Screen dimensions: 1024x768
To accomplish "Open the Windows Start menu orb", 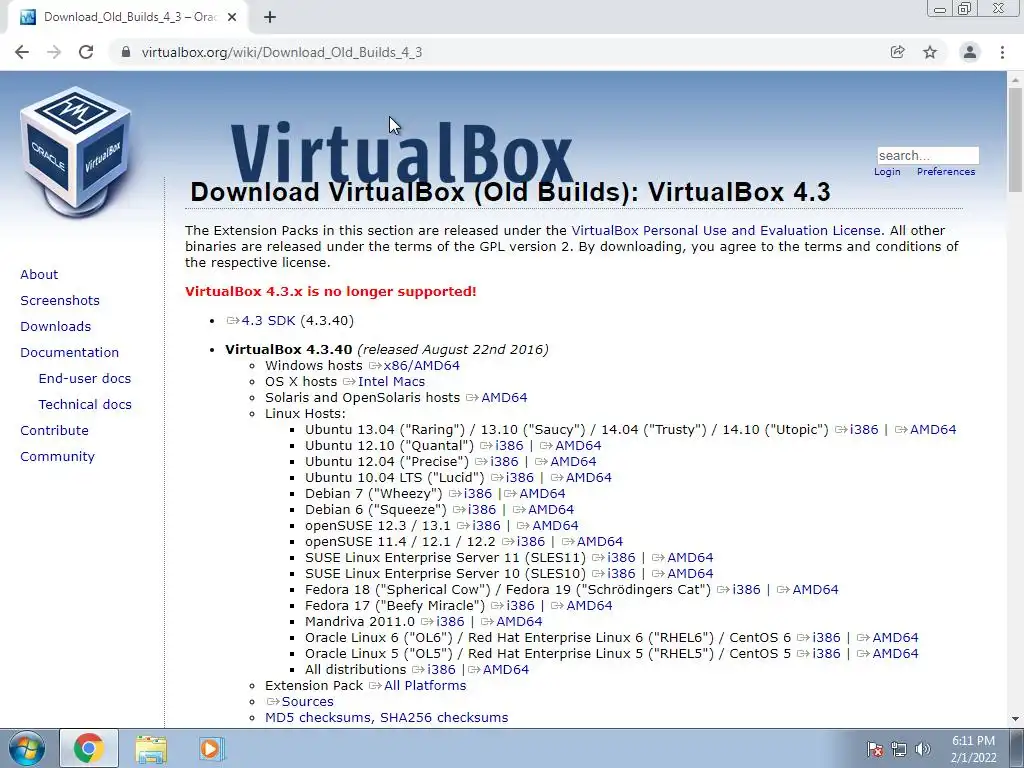I will pyautogui.click(x=26, y=748).
